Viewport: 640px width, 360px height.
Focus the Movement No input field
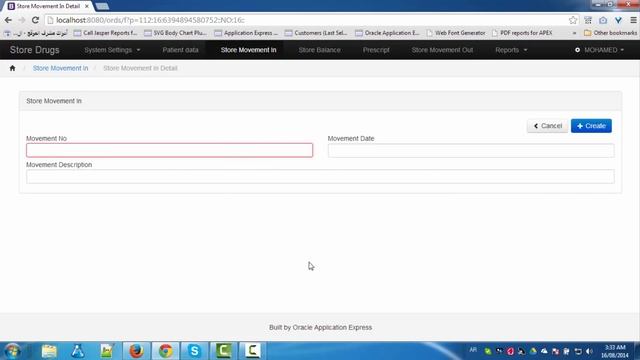coord(169,150)
